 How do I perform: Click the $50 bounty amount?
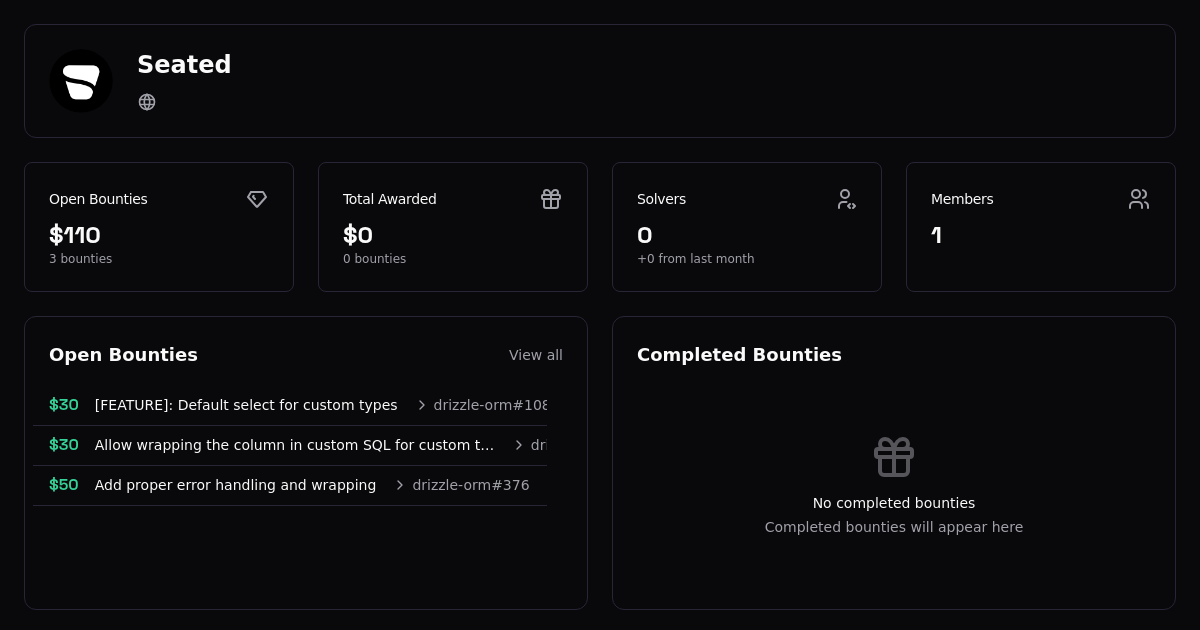click(64, 485)
